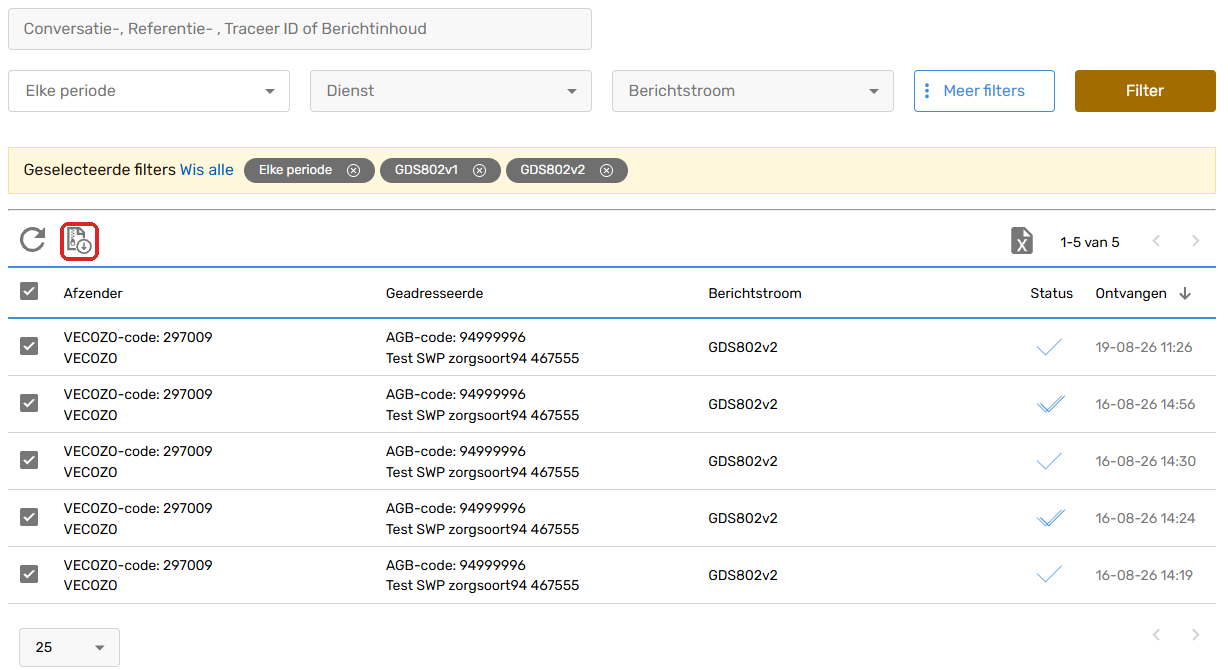Uncheck the message received 16-08-26 14:30
The image size is (1228, 670).
tap(29, 460)
